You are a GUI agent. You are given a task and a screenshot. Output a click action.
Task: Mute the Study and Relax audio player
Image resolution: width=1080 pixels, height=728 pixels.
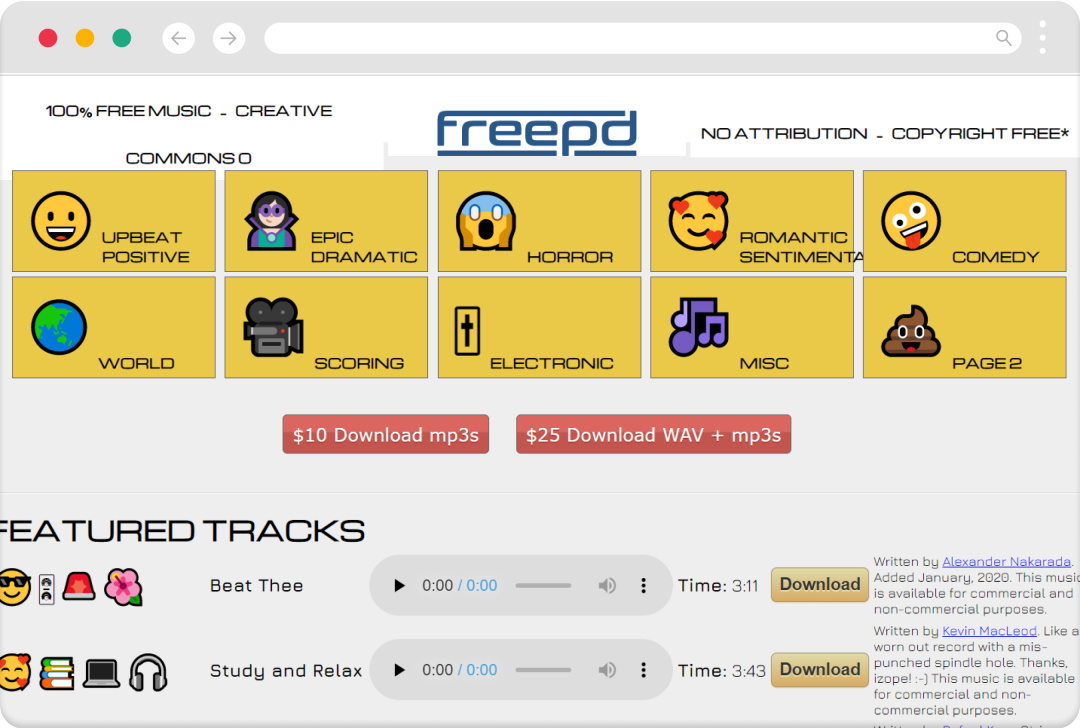(607, 670)
